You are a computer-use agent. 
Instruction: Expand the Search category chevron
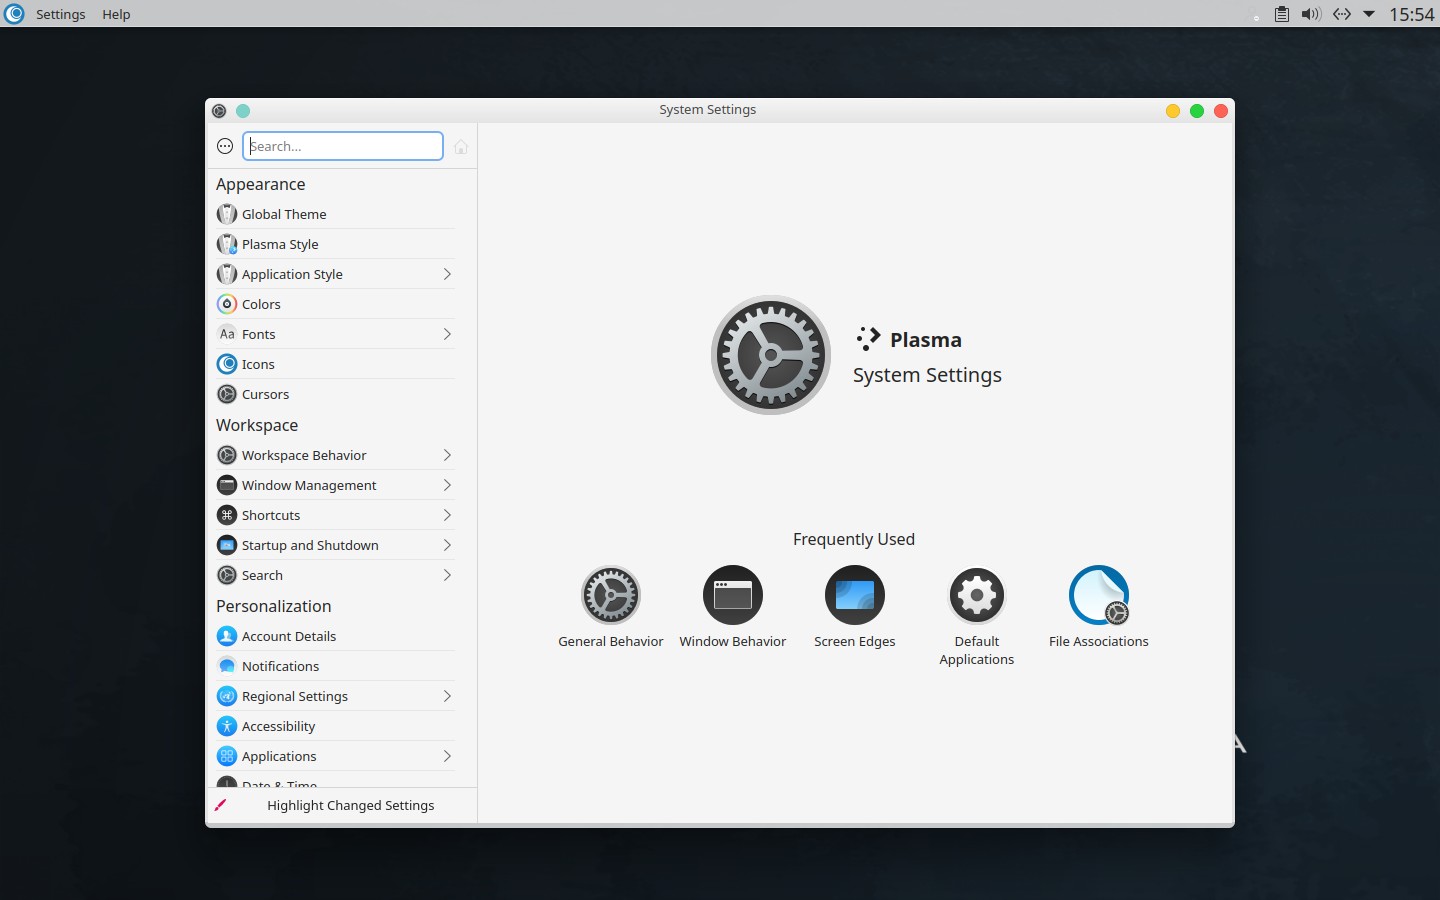point(447,575)
